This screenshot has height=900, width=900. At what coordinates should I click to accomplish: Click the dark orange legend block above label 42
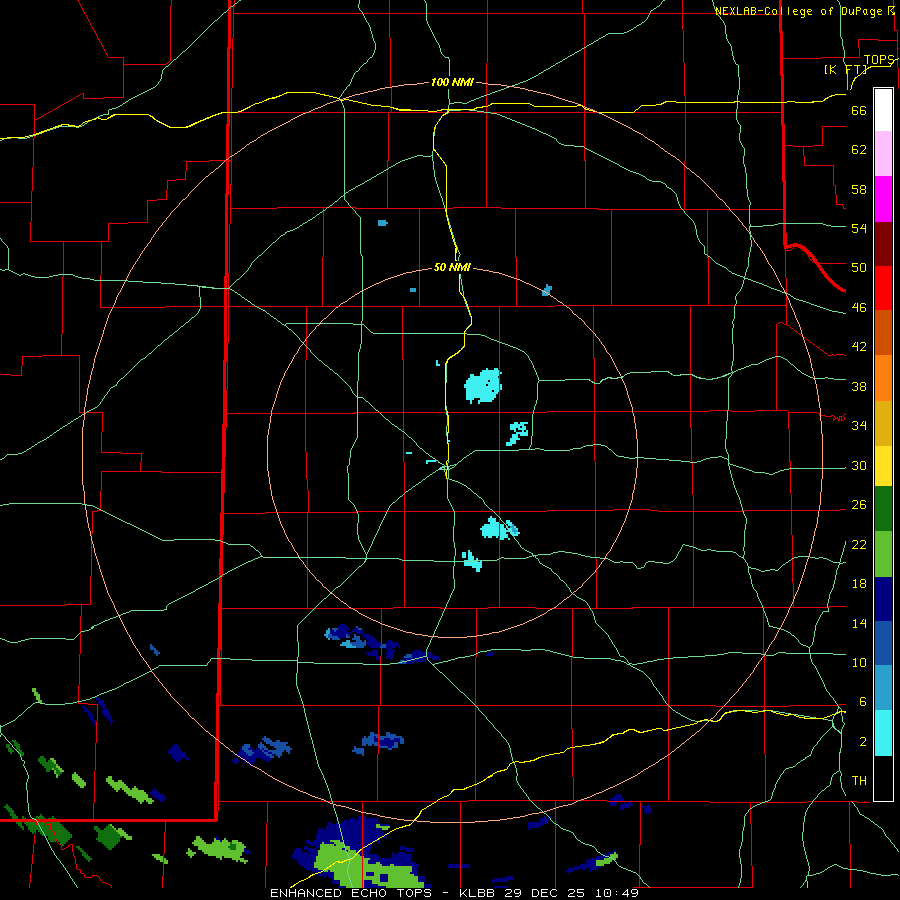[x=883, y=333]
